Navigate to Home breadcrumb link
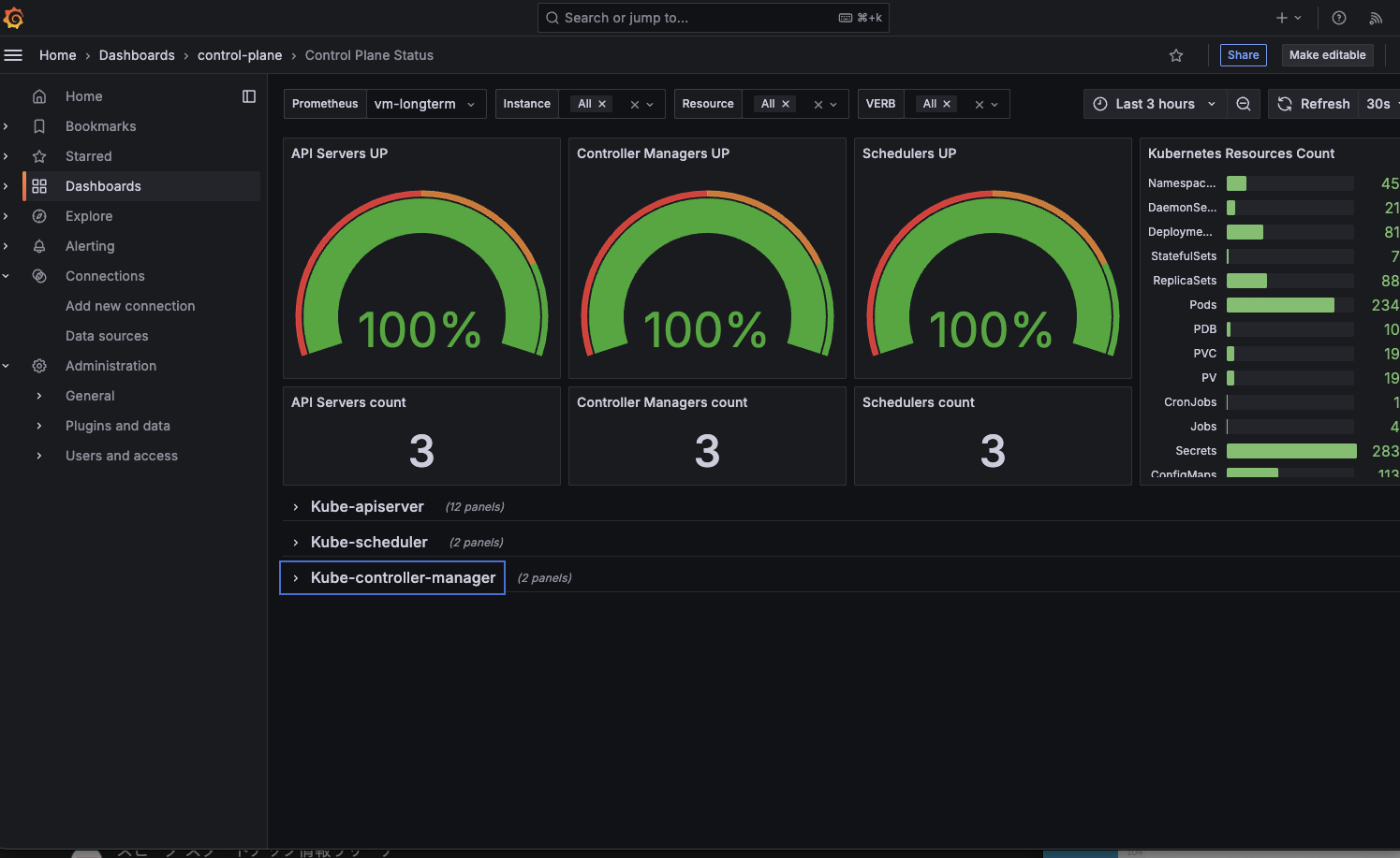This screenshot has height=858, width=1400. click(58, 55)
